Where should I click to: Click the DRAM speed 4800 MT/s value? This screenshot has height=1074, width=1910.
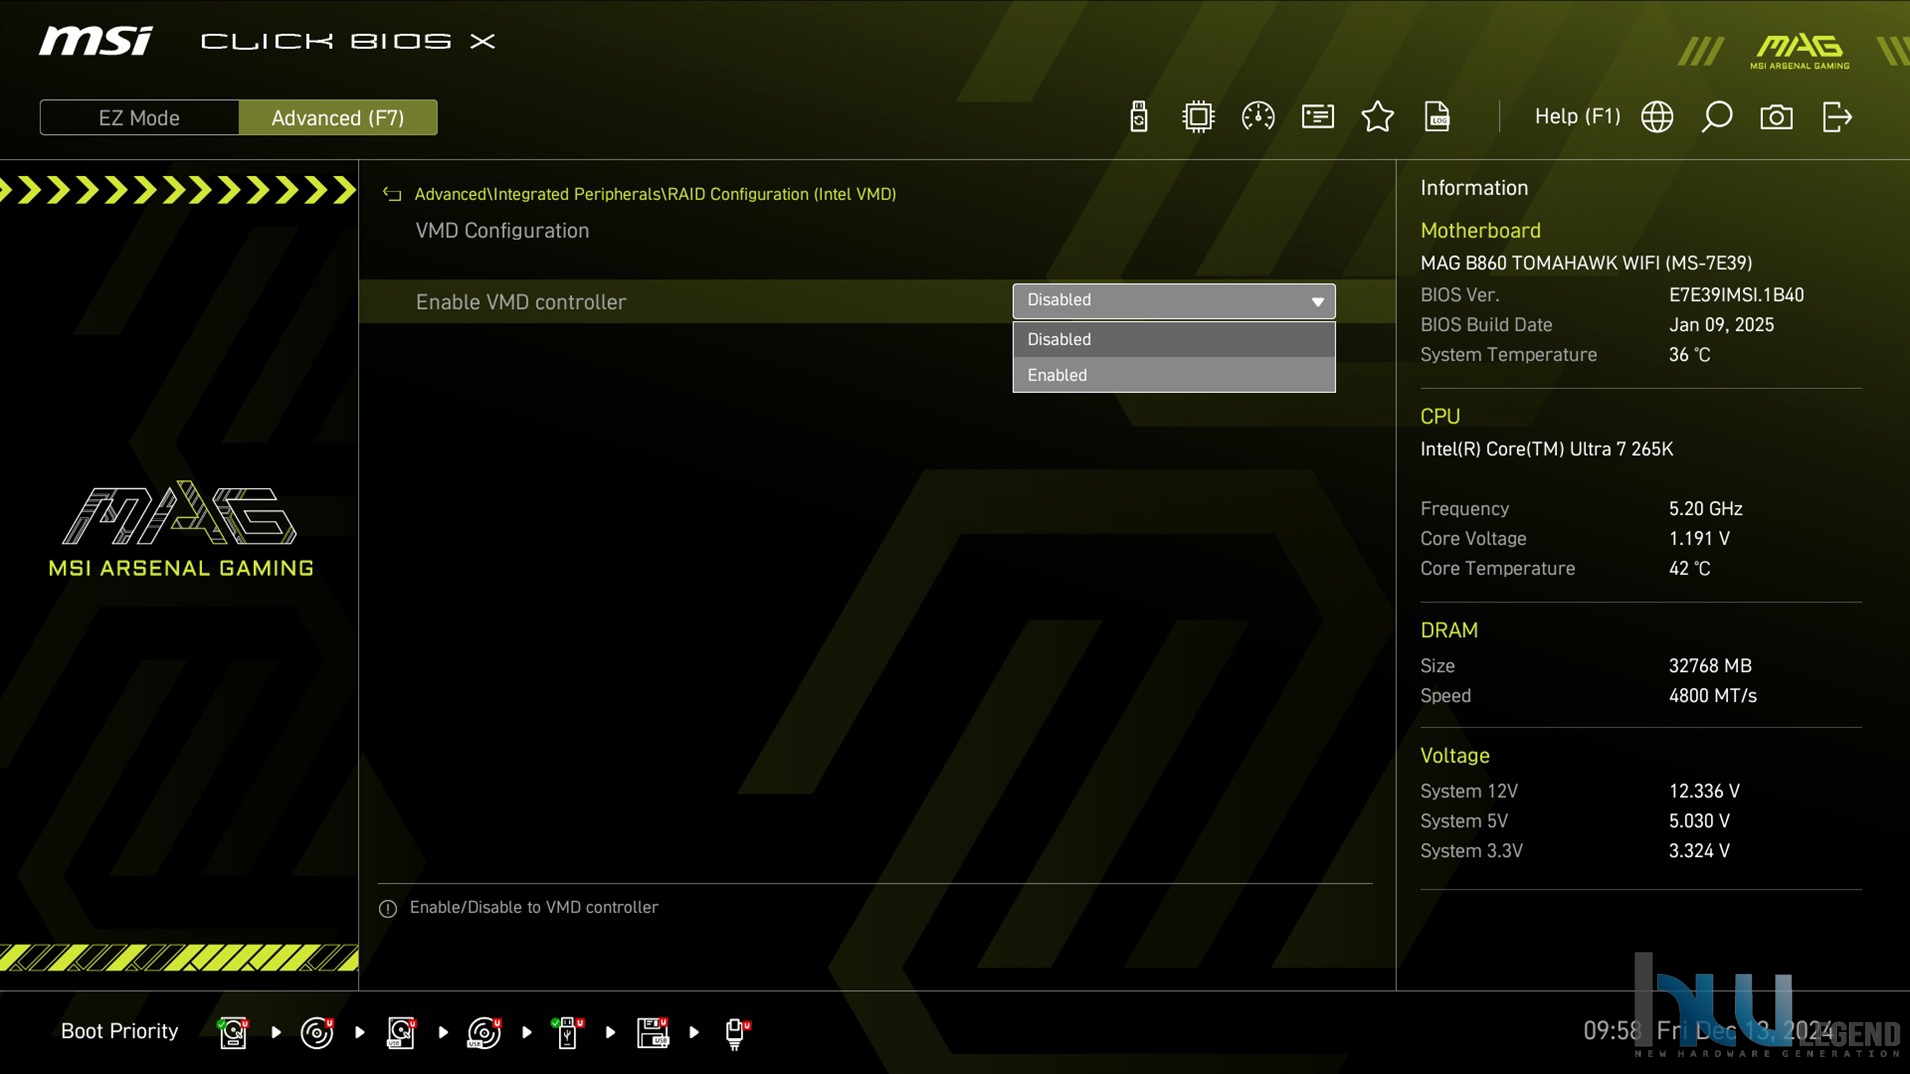(x=1712, y=696)
